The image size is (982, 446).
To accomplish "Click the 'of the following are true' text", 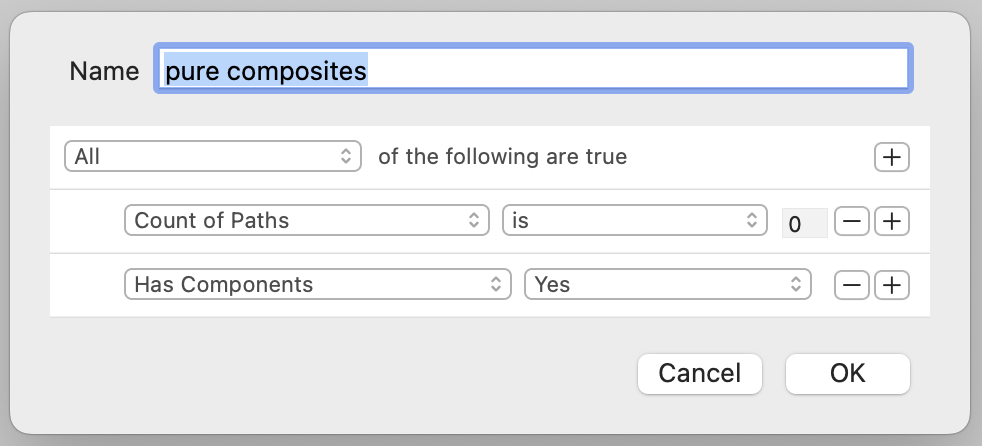I will [502, 157].
